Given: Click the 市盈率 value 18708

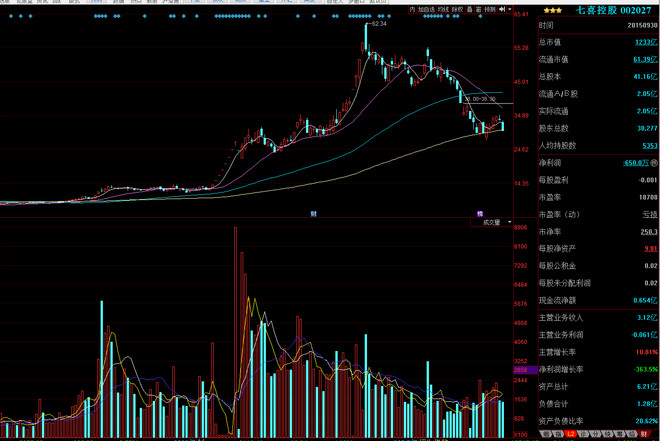Looking at the screenshot, I should [x=648, y=197].
